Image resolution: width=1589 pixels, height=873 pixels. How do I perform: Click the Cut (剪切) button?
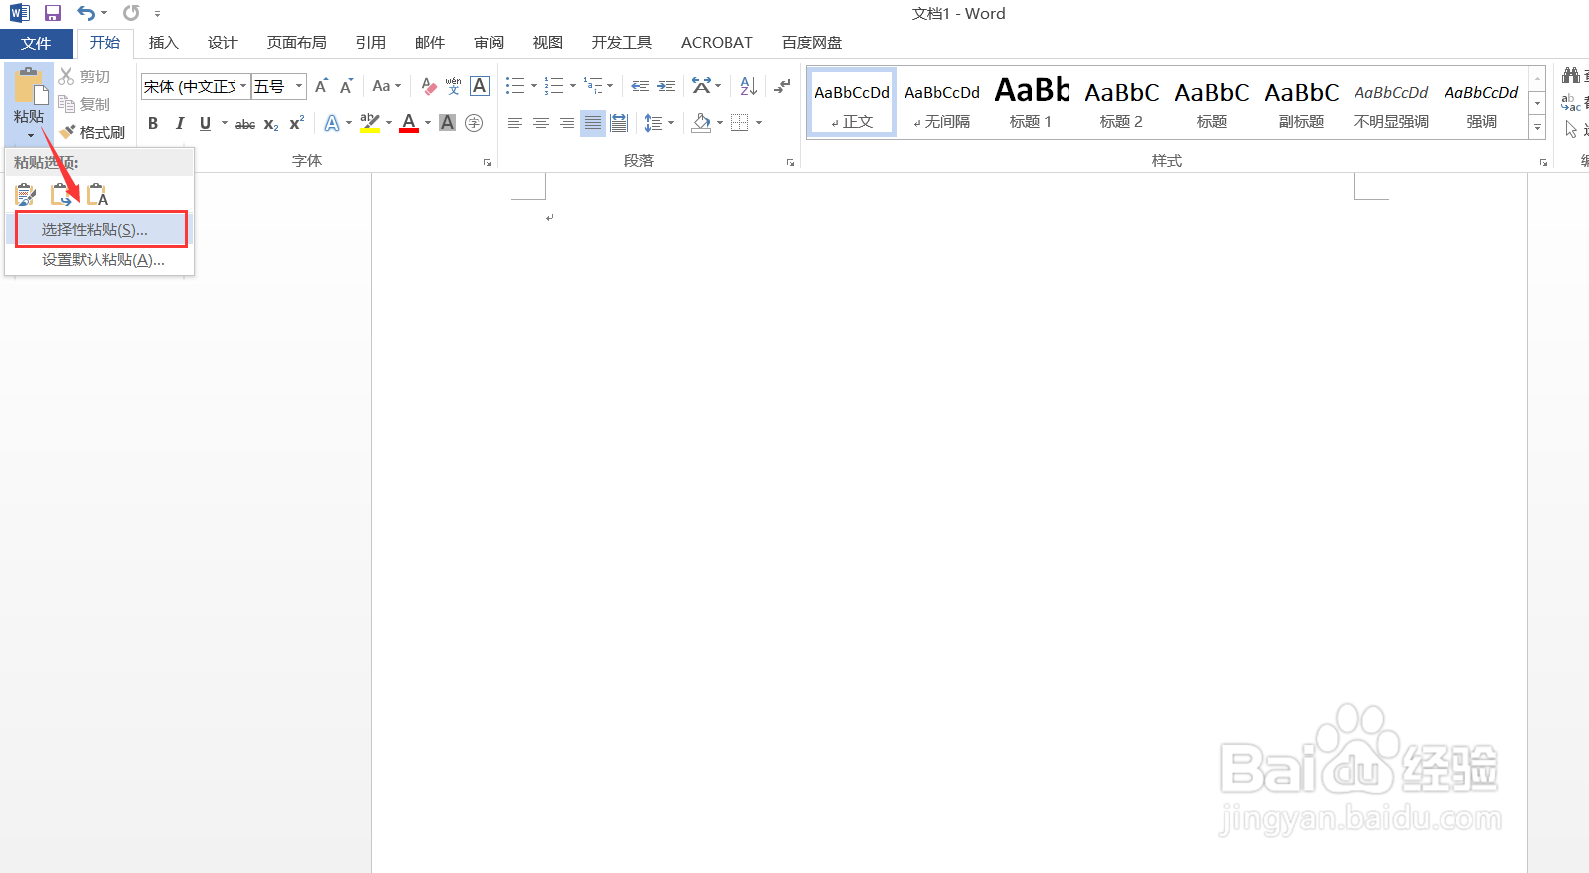tap(84, 76)
